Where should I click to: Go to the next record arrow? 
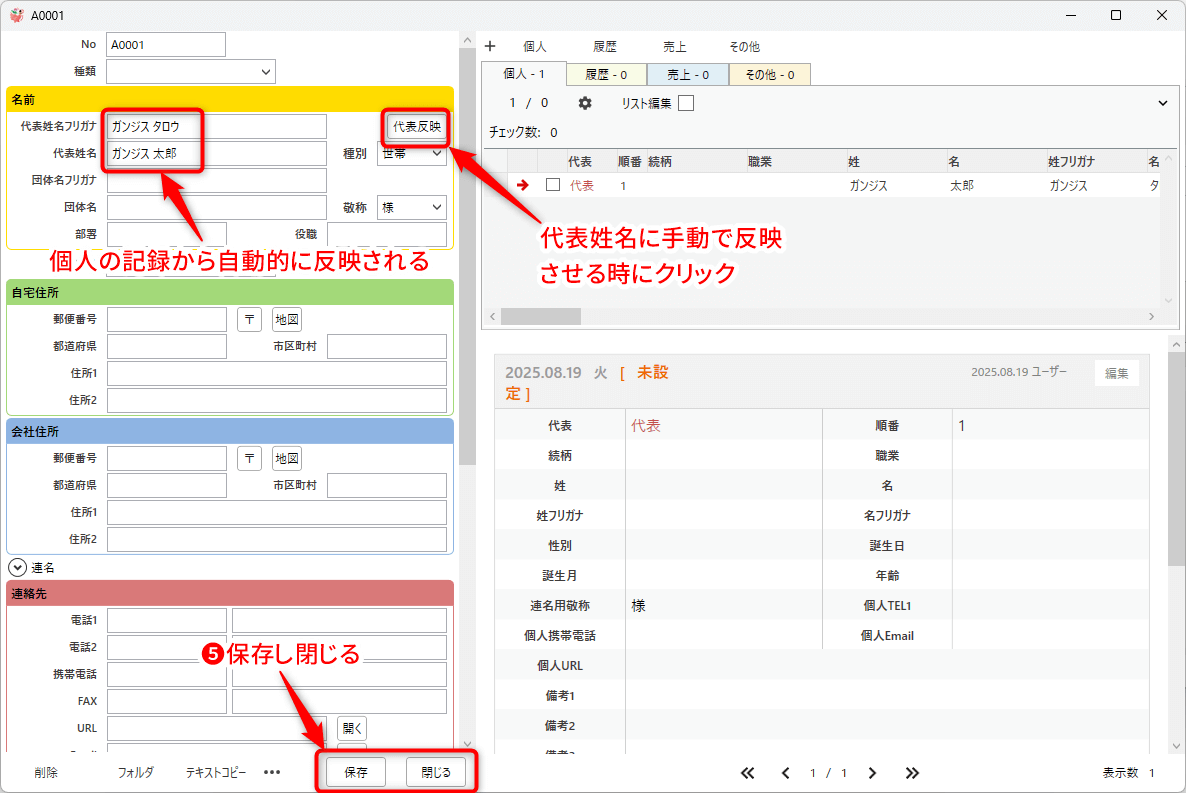[872, 773]
